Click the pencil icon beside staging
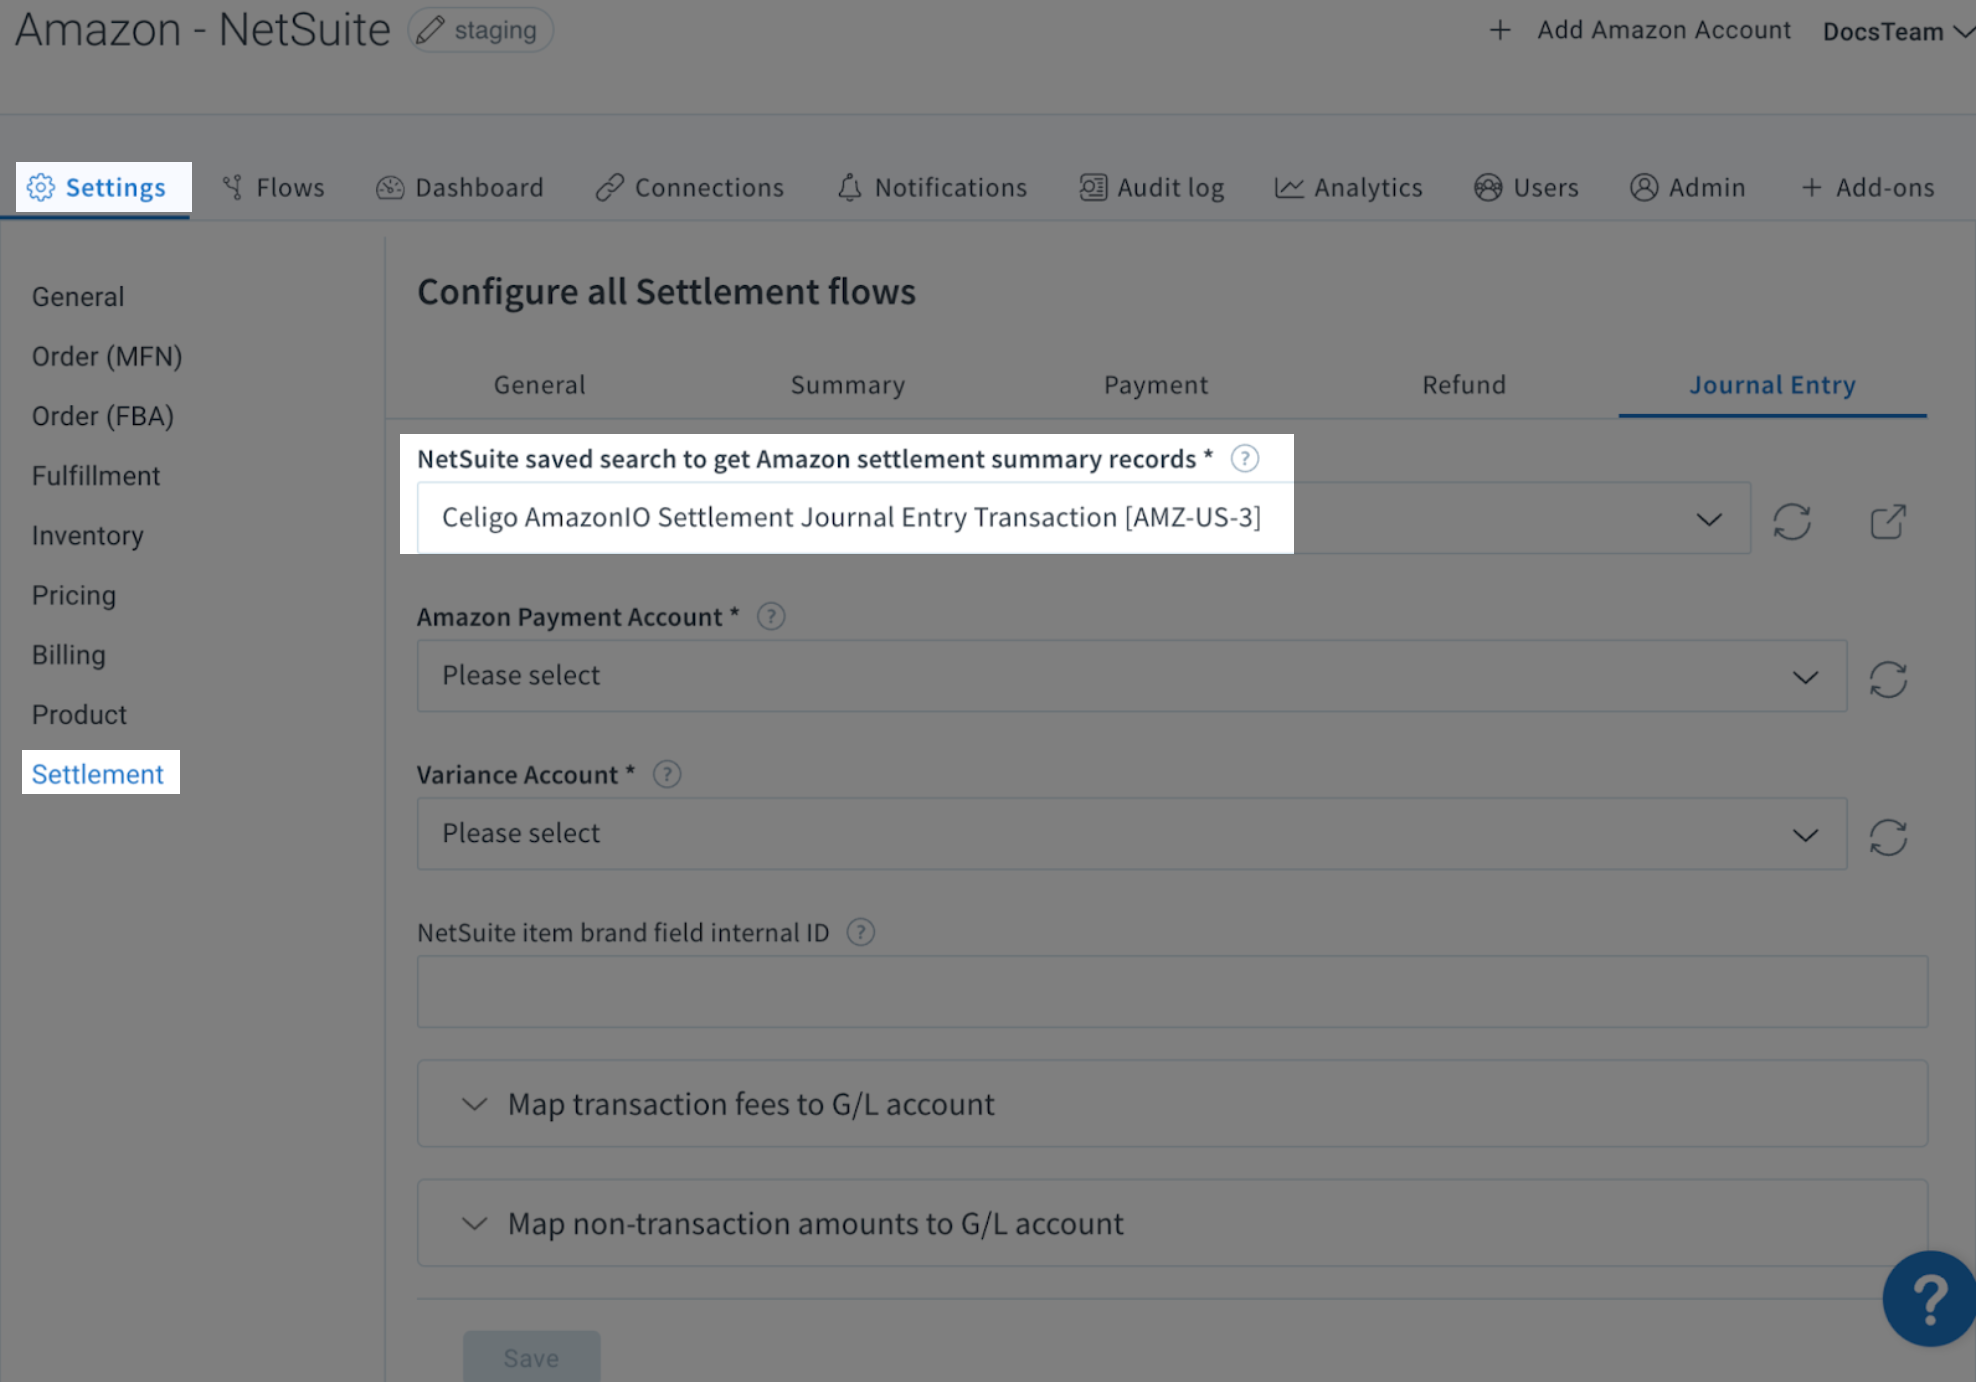 (430, 30)
